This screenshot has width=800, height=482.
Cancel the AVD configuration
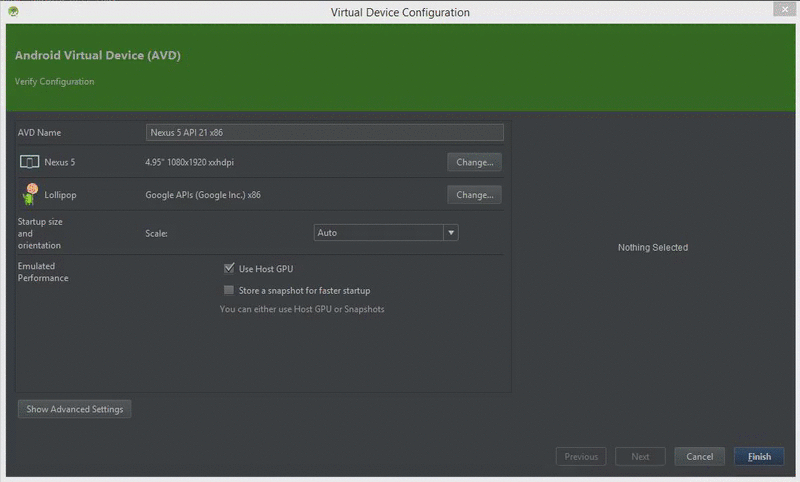699,456
